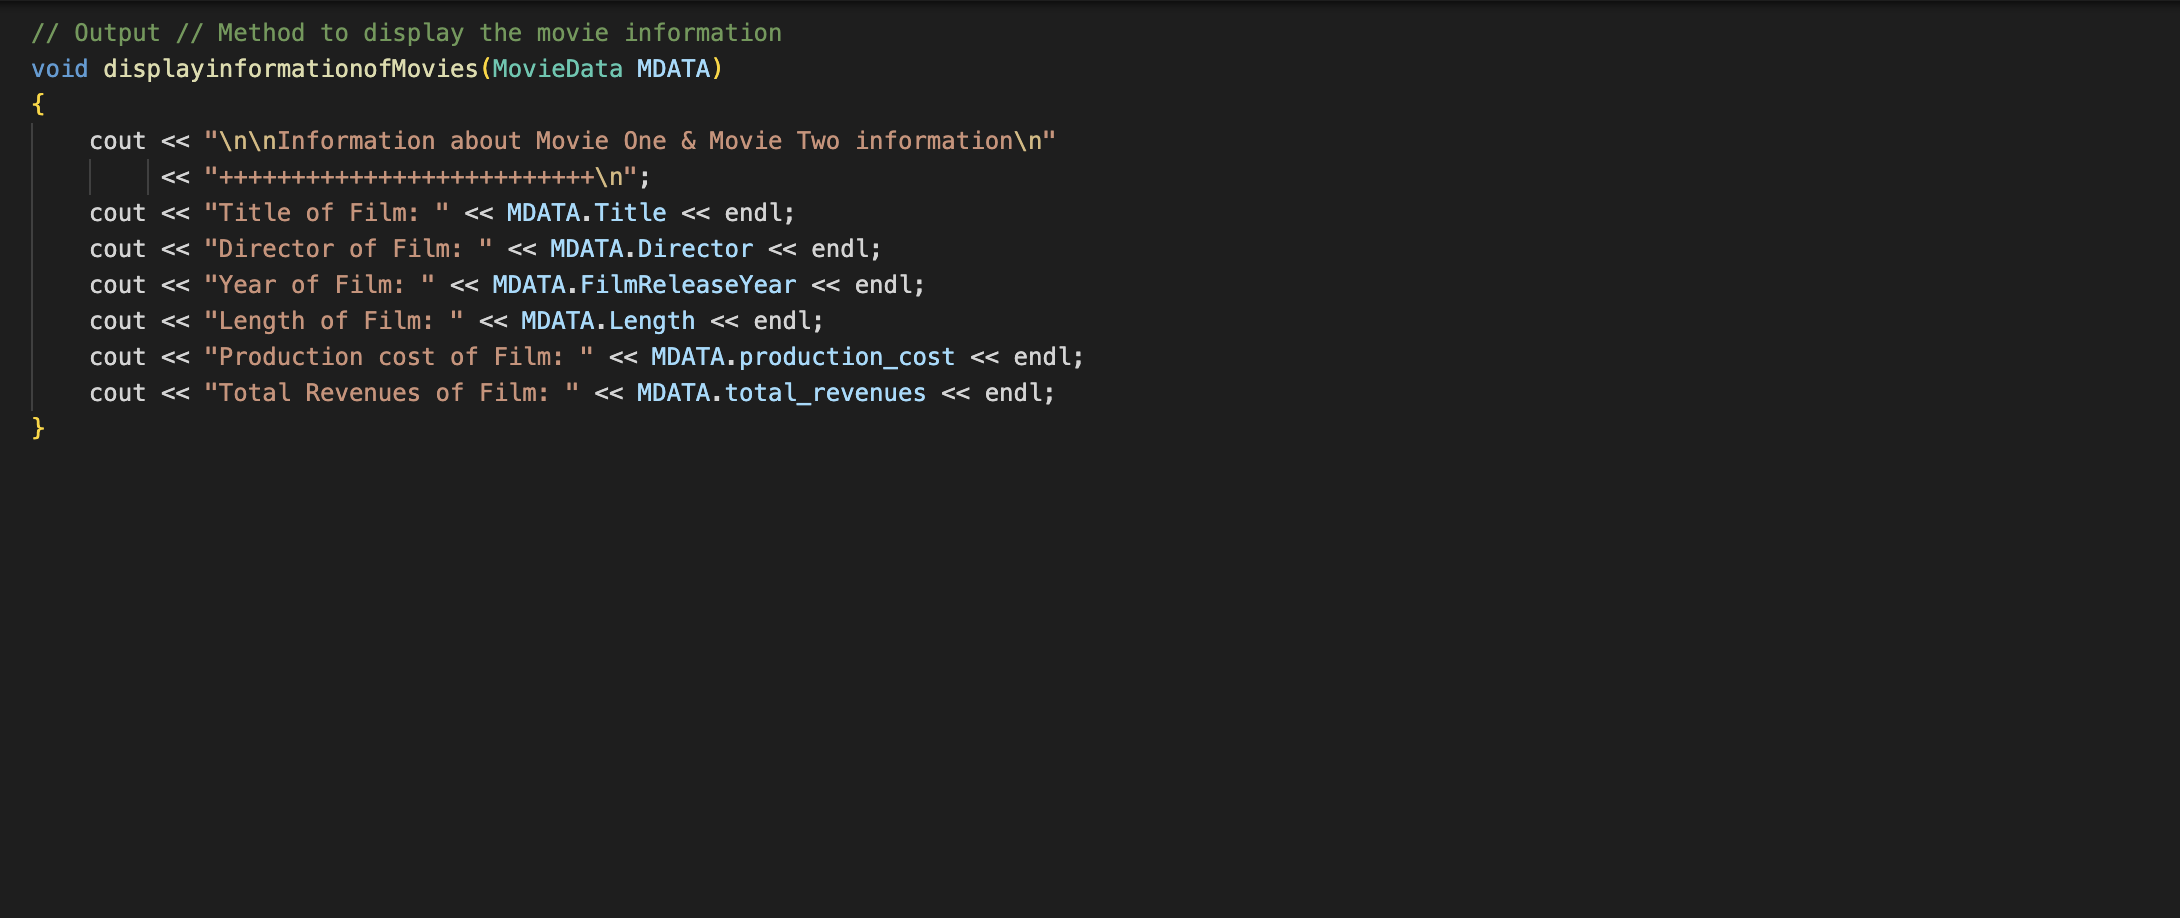This screenshot has height=918, width=2180.
Task: Click the Production cost of Film string
Action: tap(395, 356)
